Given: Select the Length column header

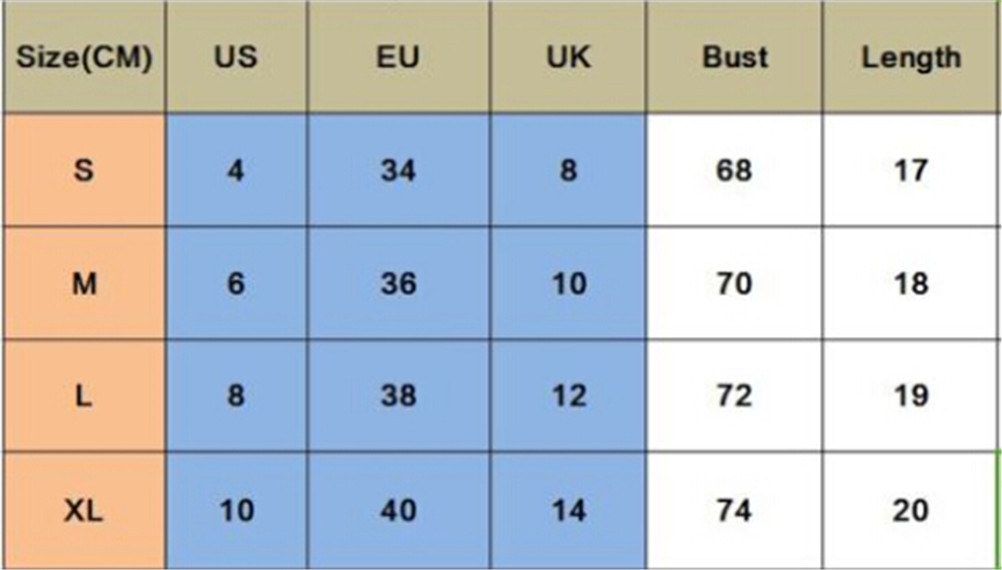Looking at the screenshot, I should pos(911,57).
